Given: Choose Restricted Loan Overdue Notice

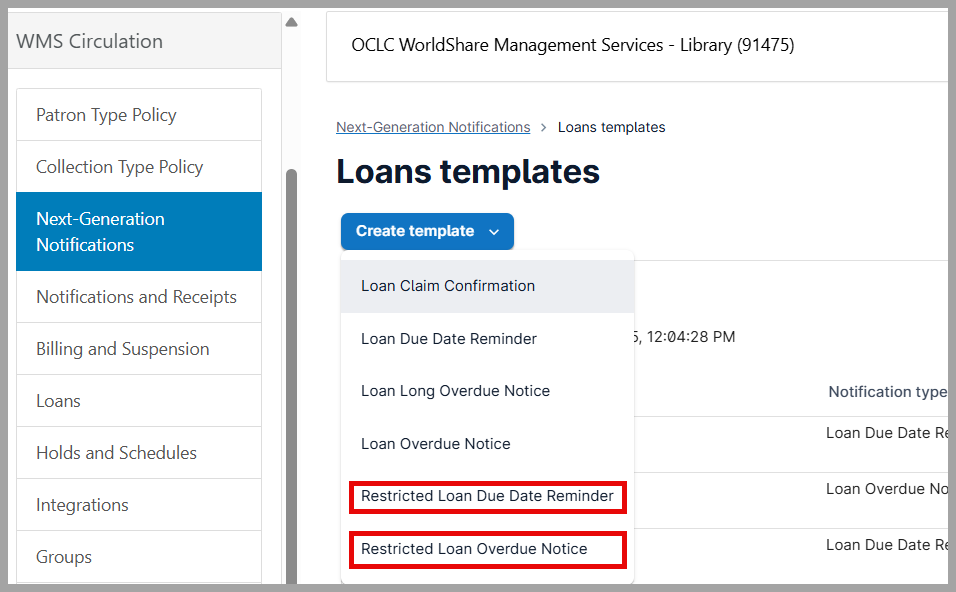Looking at the screenshot, I should (x=474, y=549).
